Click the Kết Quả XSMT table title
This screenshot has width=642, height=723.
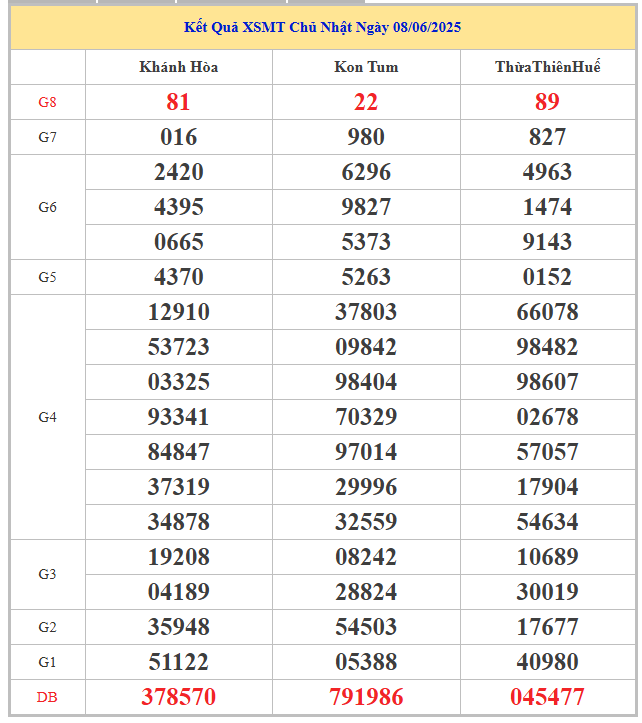point(323,27)
